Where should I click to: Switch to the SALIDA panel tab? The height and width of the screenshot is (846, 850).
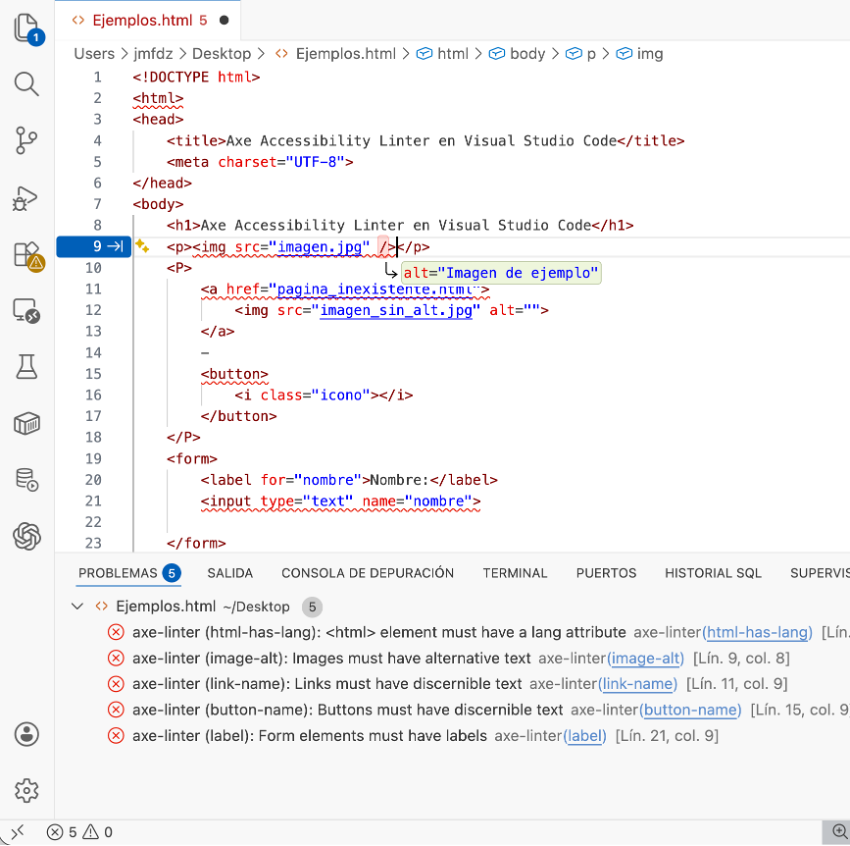click(230, 573)
